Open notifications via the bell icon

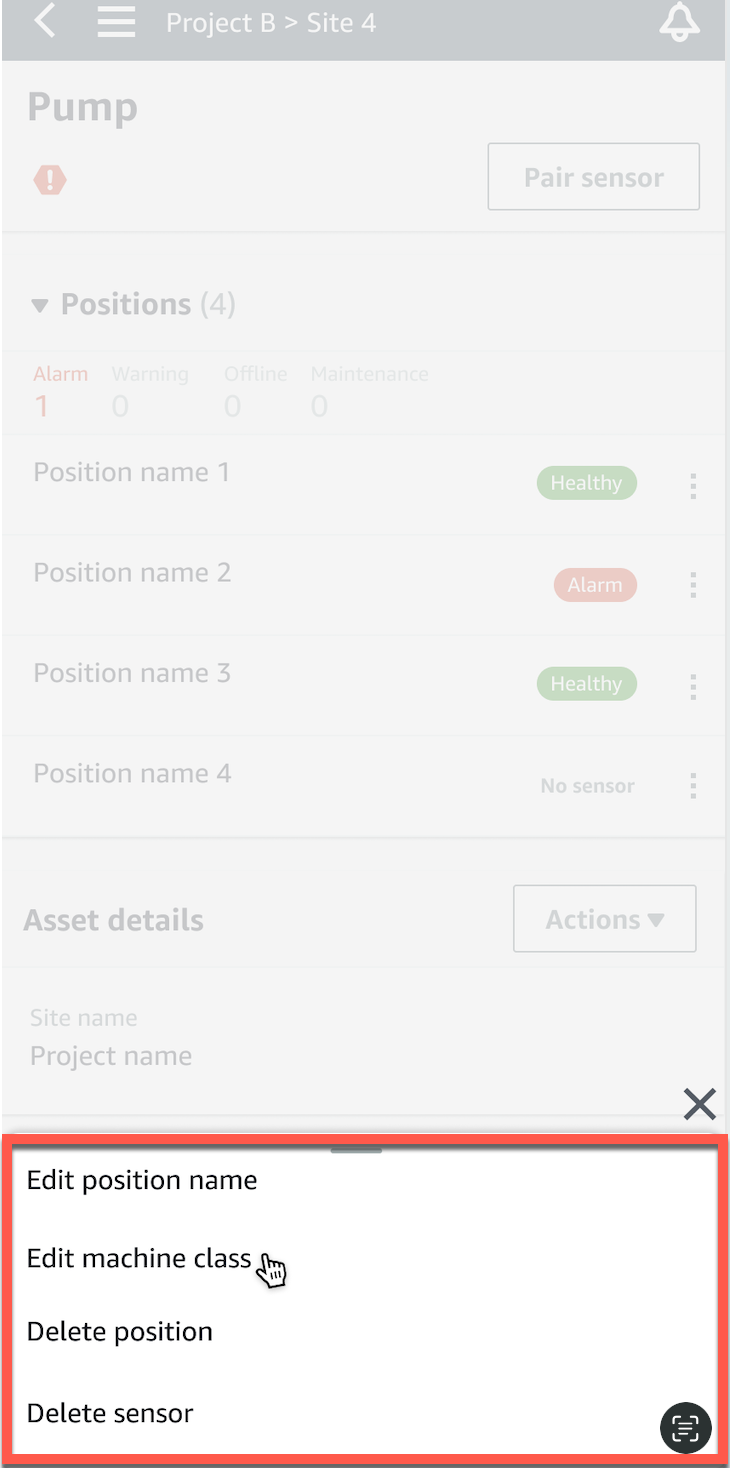(x=679, y=22)
